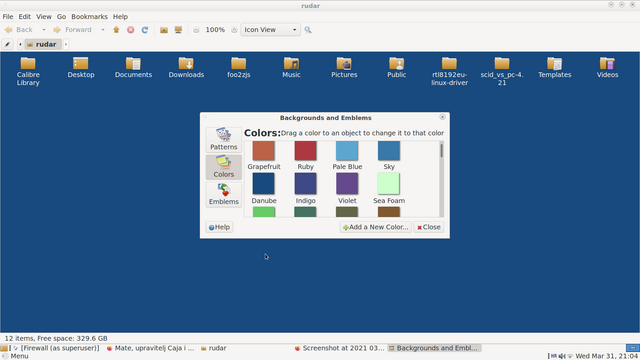This screenshot has height=360, width=640.
Task: Pick the Sea Foam color swatch
Action: pyautogui.click(x=389, y=184)
